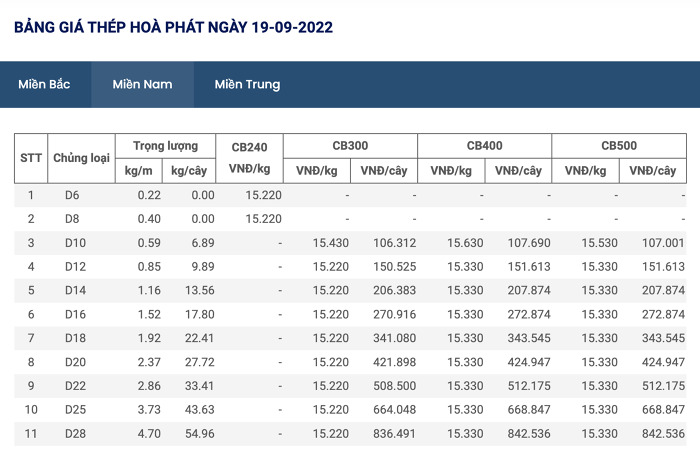This screenshot has height=461, width=700.
Task: Click the CB300 group header
Action: pyautogui.click(x=350, y=146)
